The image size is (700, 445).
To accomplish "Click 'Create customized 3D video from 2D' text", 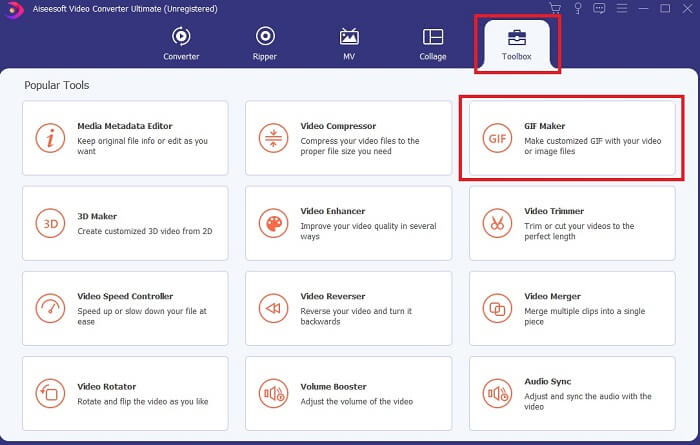I will coord(145,231).
